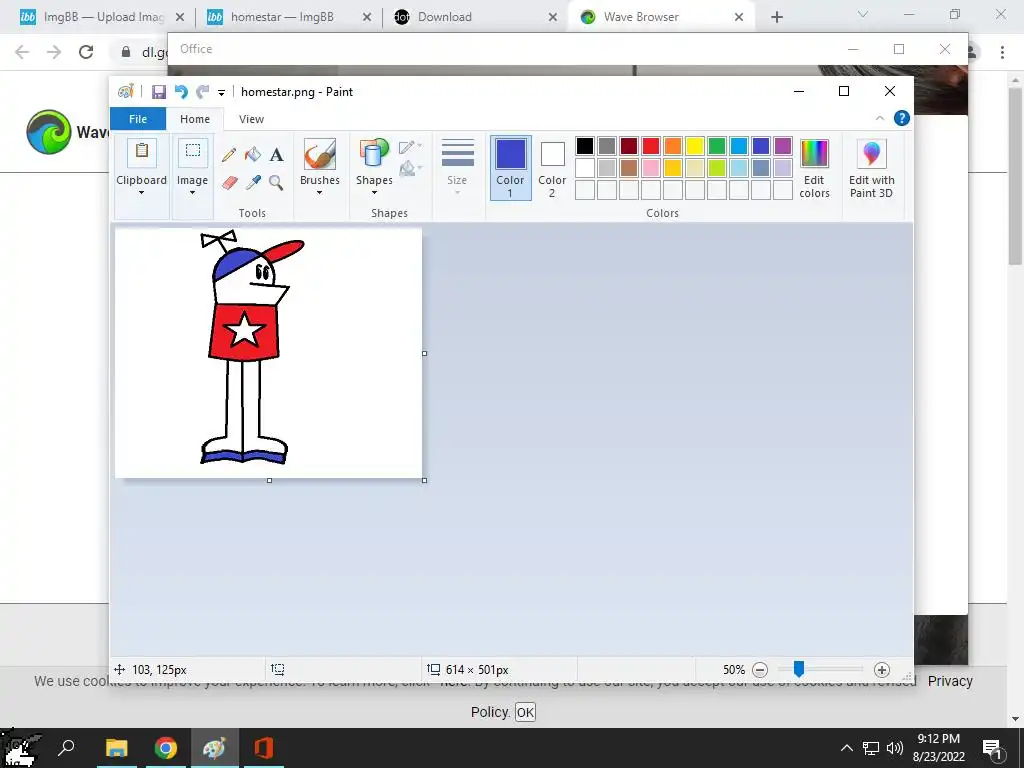Pick the red color swatch

coord(651,146)
